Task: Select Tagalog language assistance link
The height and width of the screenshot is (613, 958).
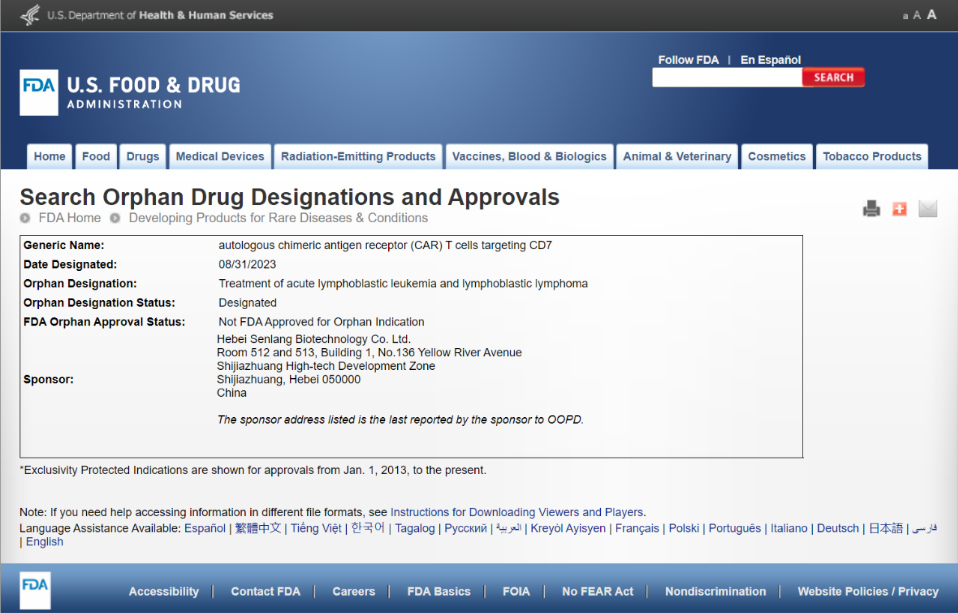Action: (415, 528)
